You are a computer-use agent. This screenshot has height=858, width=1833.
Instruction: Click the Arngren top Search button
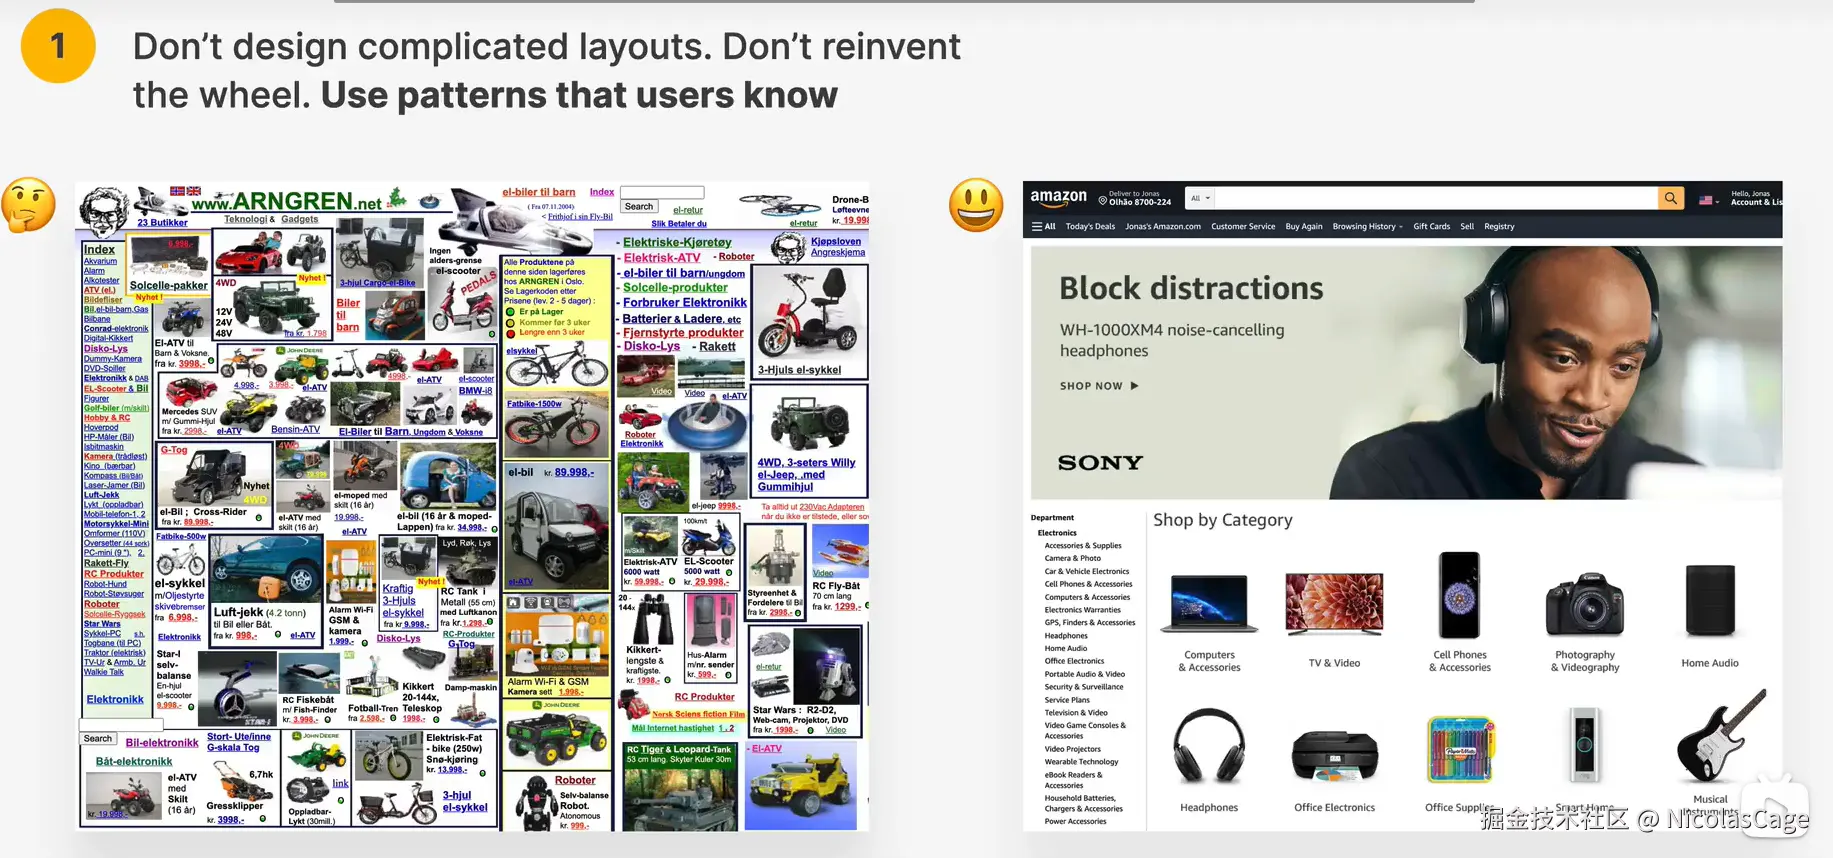[x=639, y=207]
